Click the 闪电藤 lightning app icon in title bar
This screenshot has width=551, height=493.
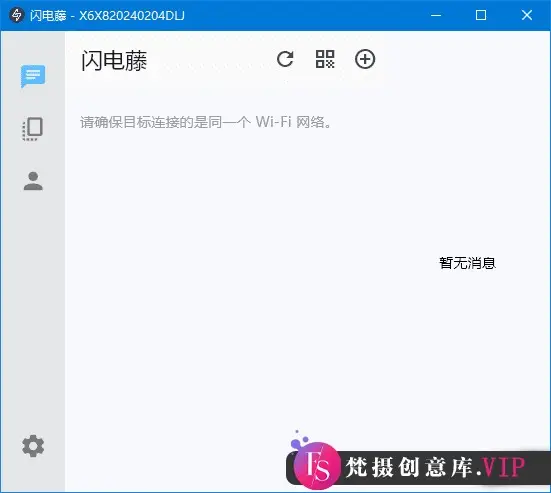(x=16, y=15)
